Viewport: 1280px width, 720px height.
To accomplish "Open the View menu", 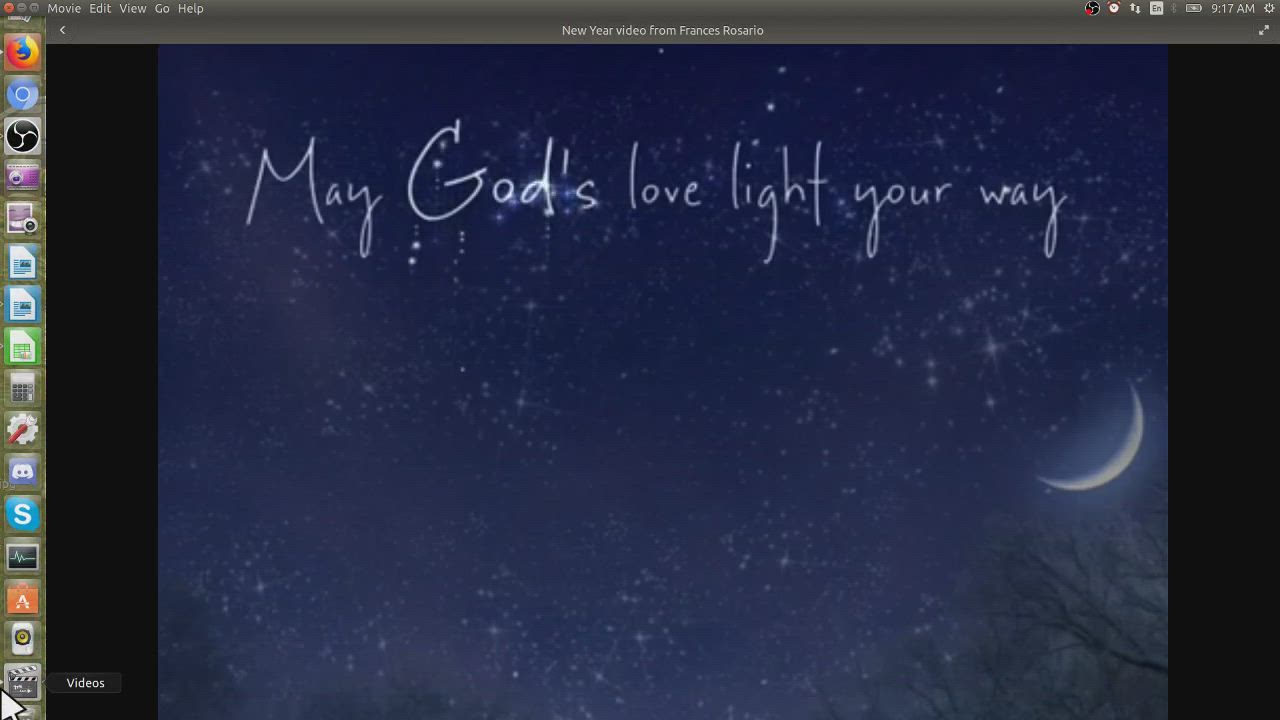I will coord(132,8).
